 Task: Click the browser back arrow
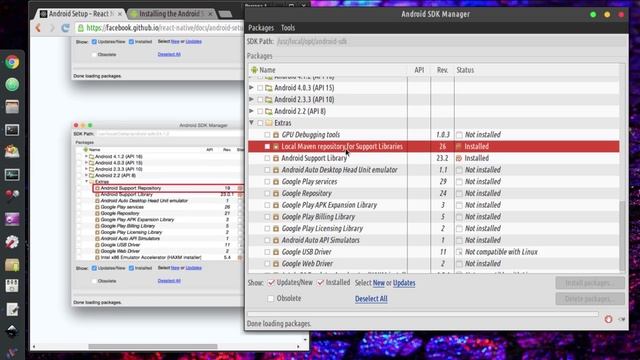[38, 28]
